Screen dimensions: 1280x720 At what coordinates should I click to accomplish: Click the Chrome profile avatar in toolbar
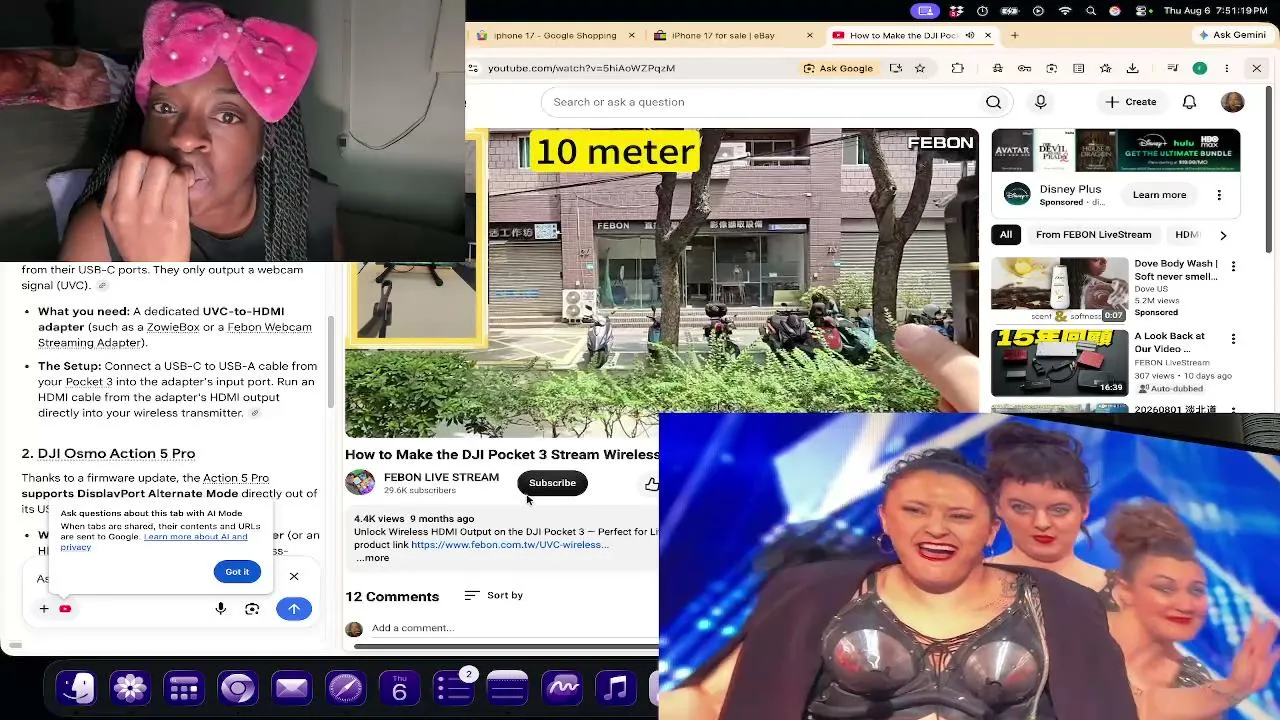[1200, 68]
